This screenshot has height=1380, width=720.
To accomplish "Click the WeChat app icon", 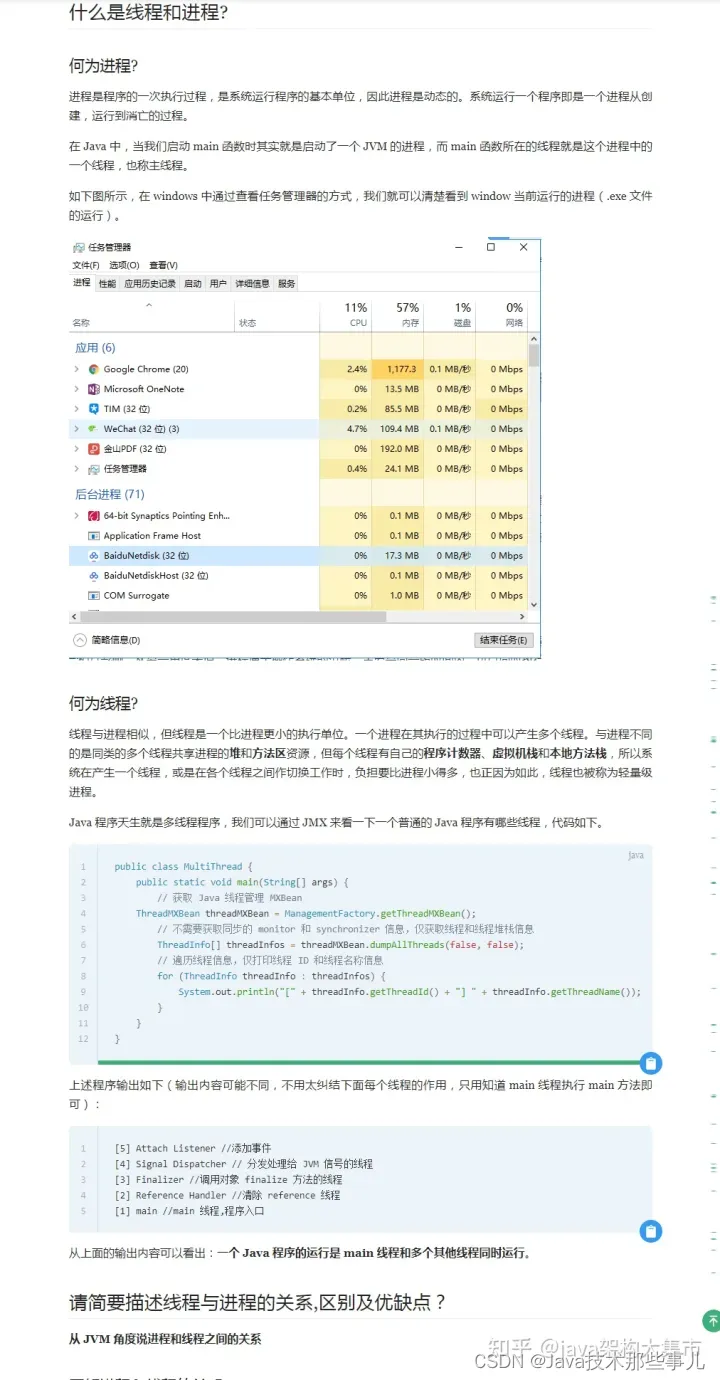I will pos(94,429).
